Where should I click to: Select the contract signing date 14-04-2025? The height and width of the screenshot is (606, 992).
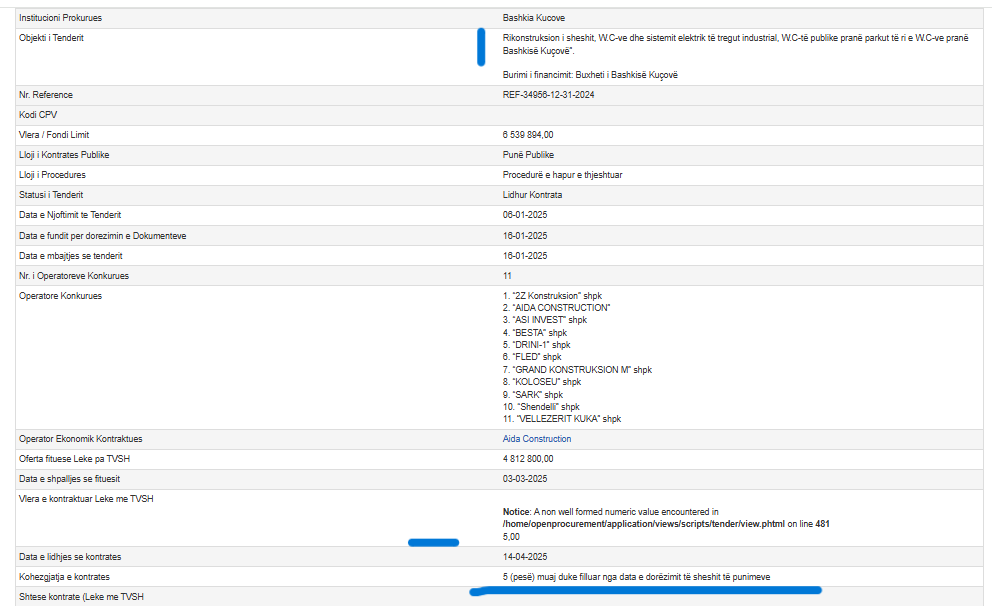(x=525, y=556)
